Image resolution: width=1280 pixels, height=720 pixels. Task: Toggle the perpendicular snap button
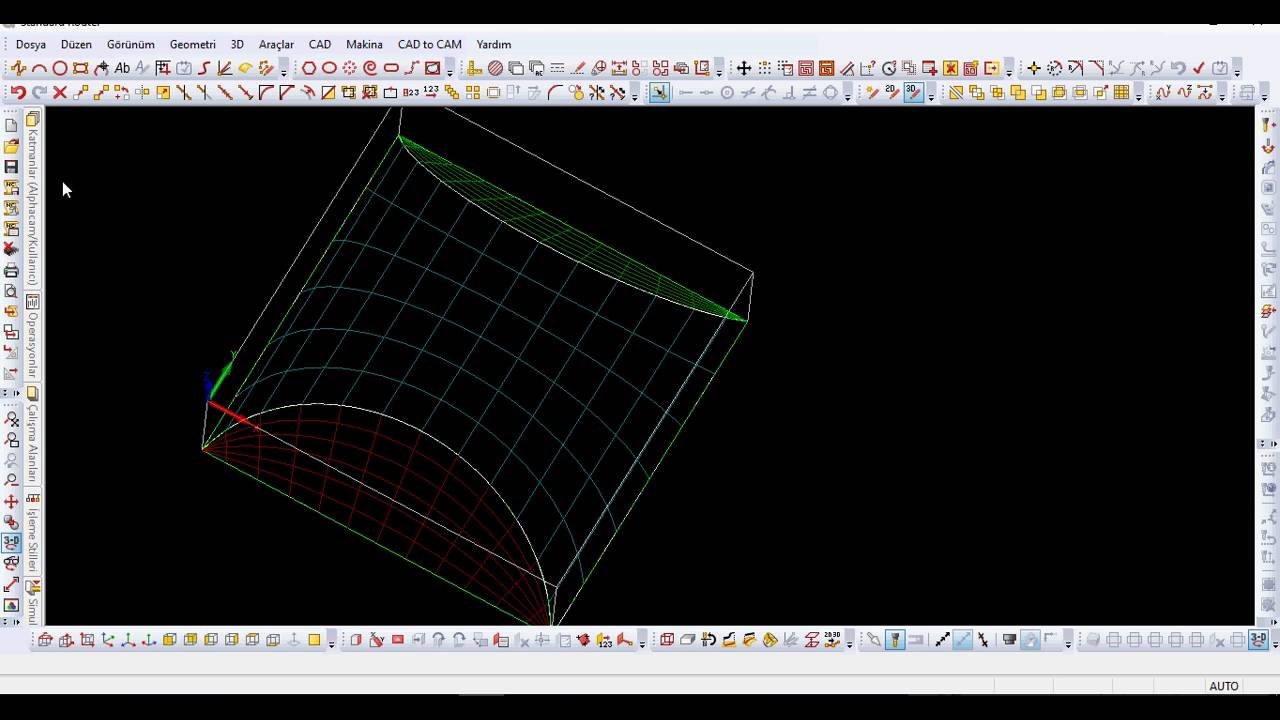pos(789,92)
